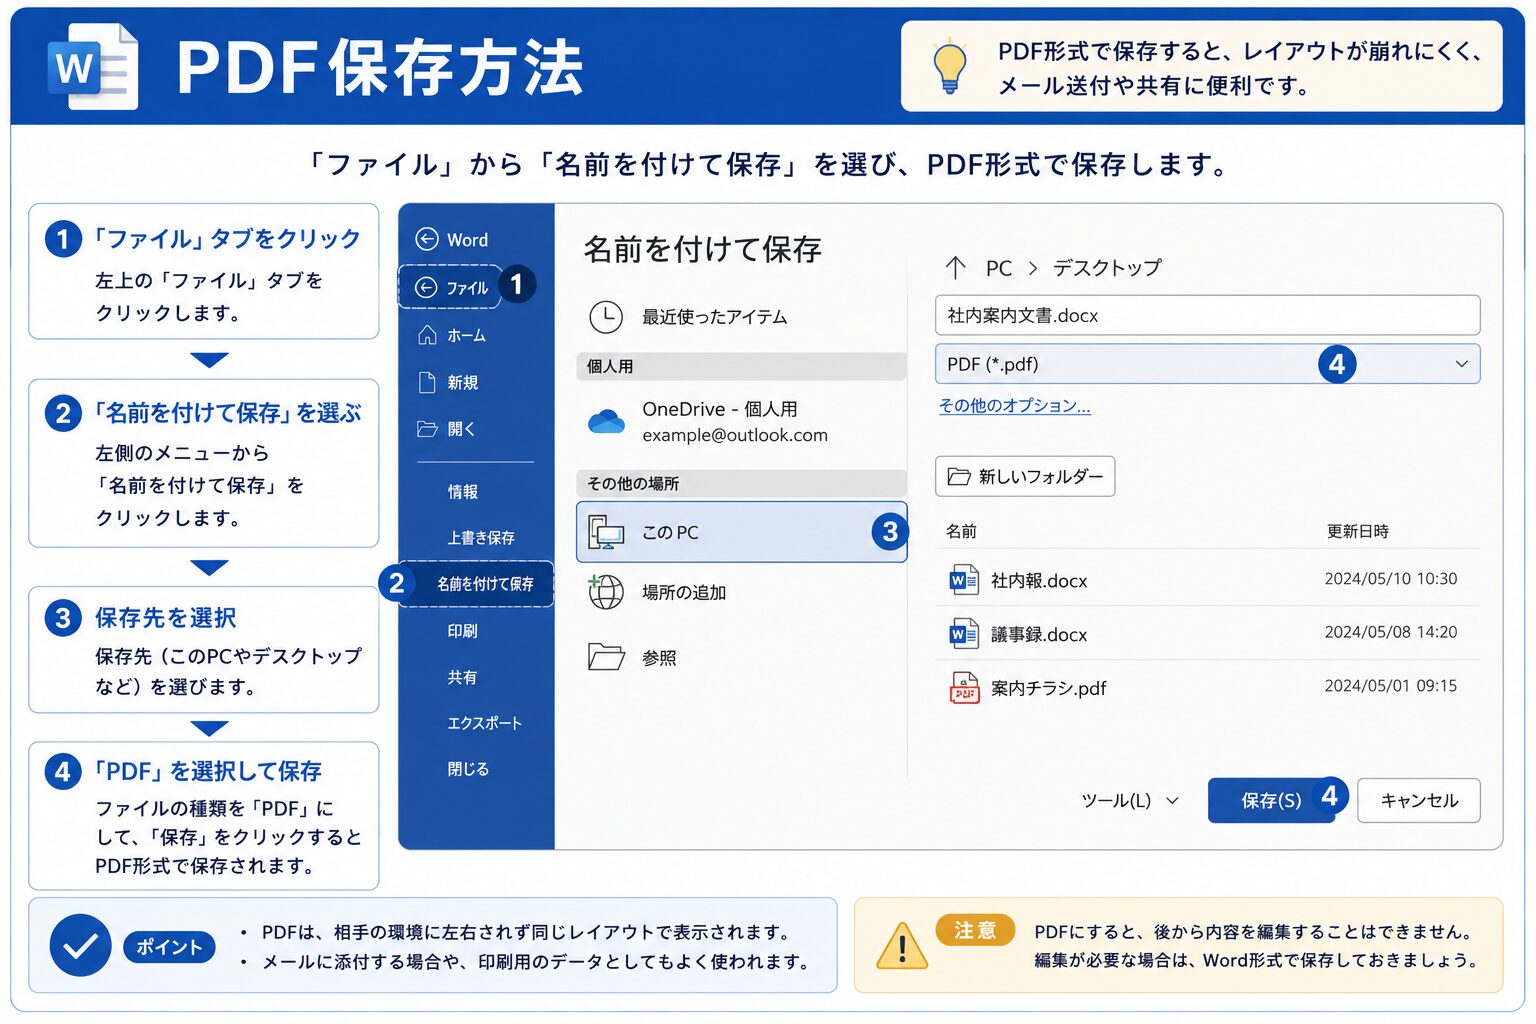The width and height of the screenshot is (1536, 1024).
Task: Click the キャンセル button
Action: (x=1418, y=800)
